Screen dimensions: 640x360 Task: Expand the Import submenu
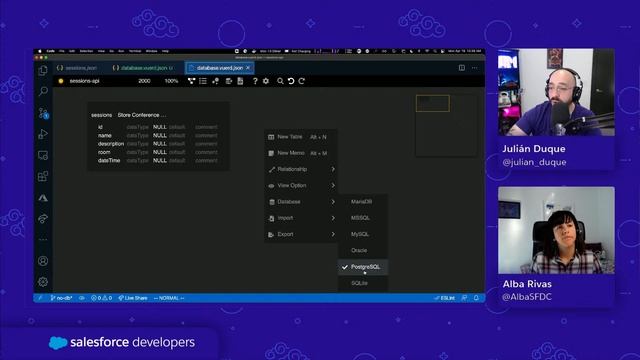pos(301,218)
